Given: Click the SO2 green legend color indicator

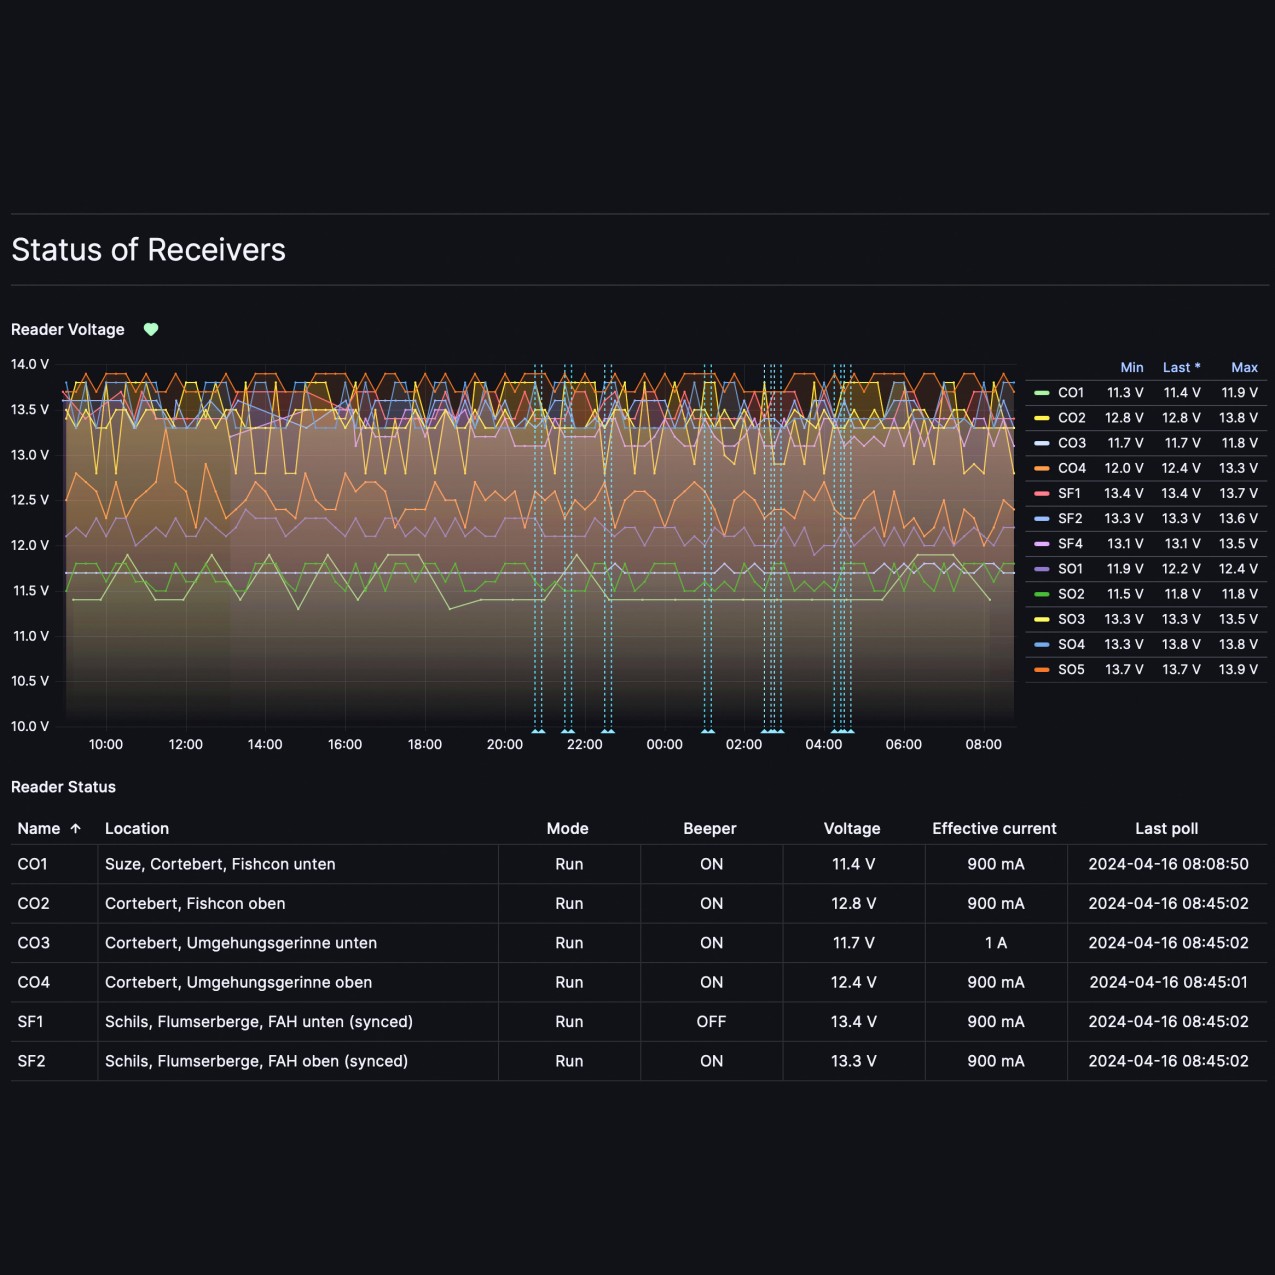Looking at the screenshot, I should [x=1042, y=594].
